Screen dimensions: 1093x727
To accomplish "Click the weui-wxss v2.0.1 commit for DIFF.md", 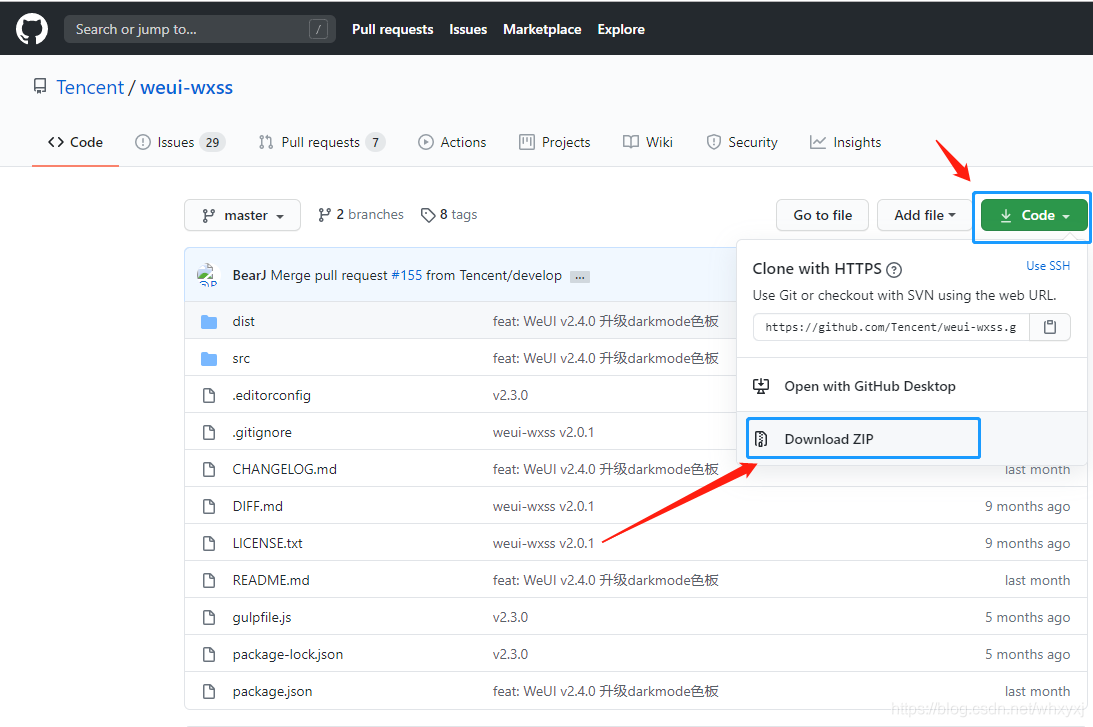I will (x=543, y=506).
